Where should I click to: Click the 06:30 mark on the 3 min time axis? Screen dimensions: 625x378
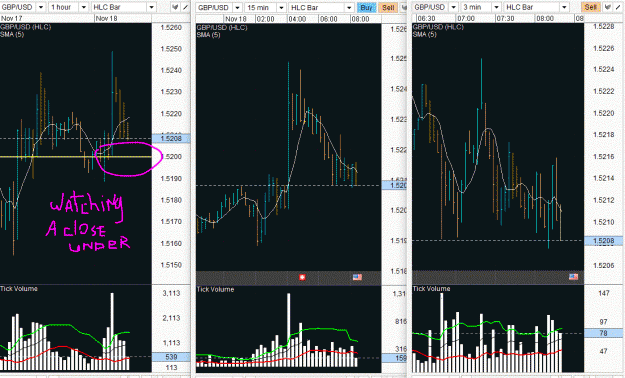[x=426, y=19]
